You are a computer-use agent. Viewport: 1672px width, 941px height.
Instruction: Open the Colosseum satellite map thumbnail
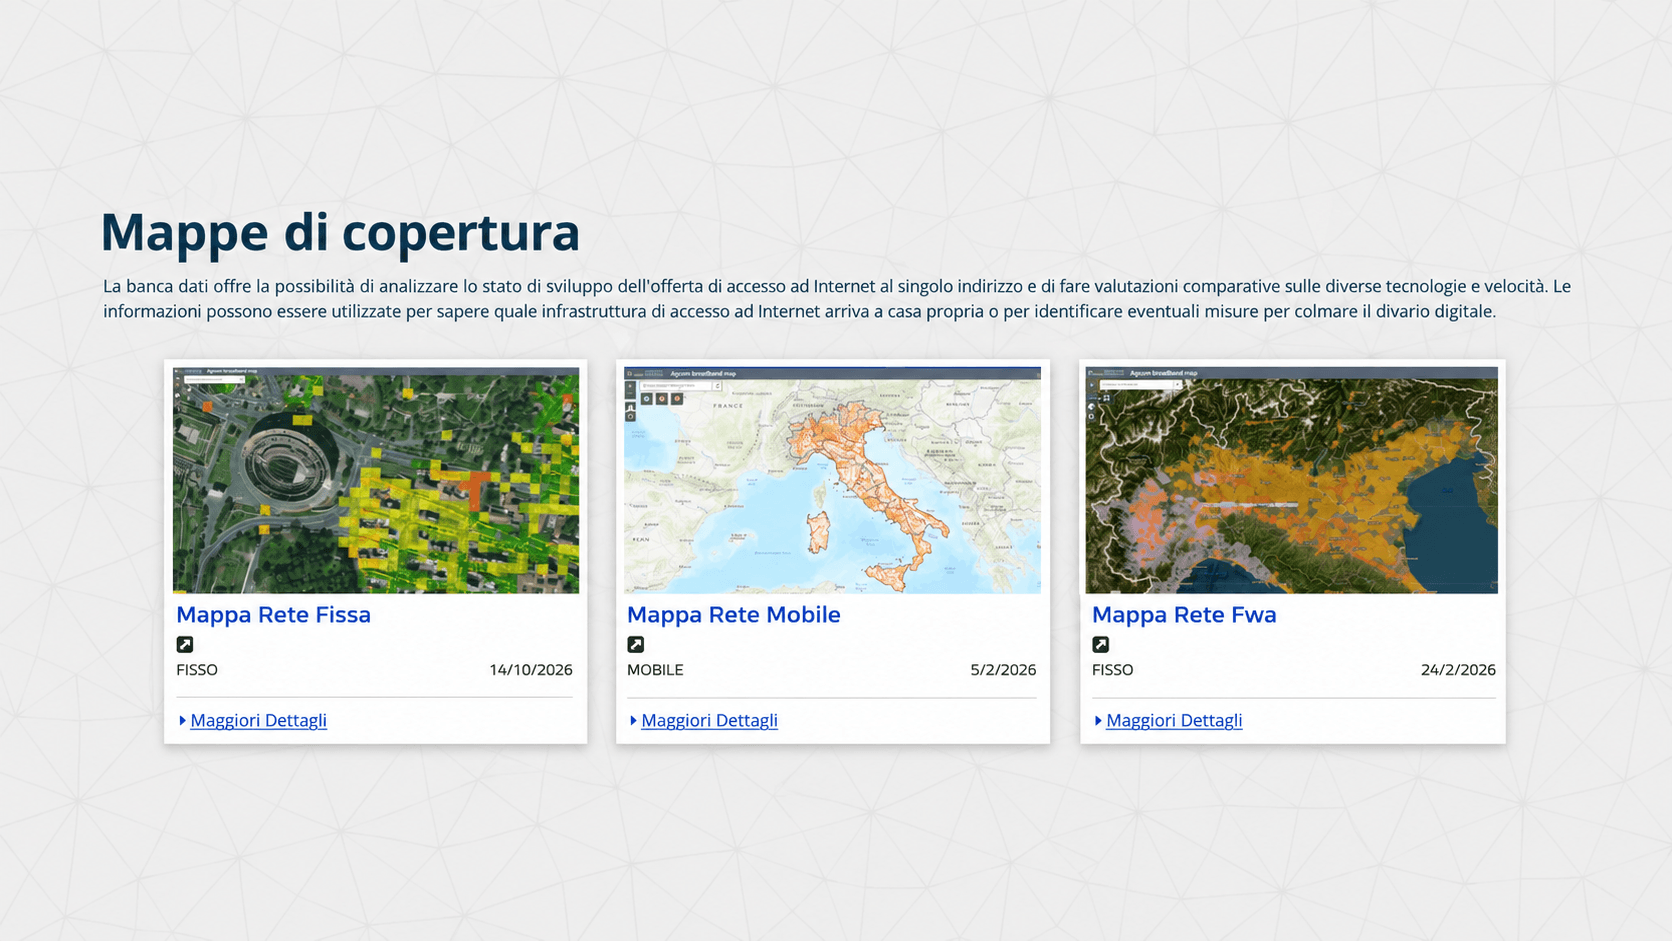click(376, 480)
